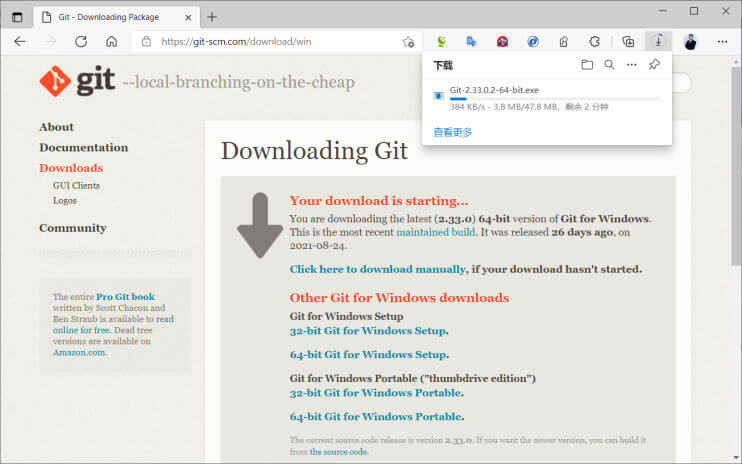Toggle the Downloads toolbar button
The height and width of the screenshot is (464, 742).
(658, 41)
